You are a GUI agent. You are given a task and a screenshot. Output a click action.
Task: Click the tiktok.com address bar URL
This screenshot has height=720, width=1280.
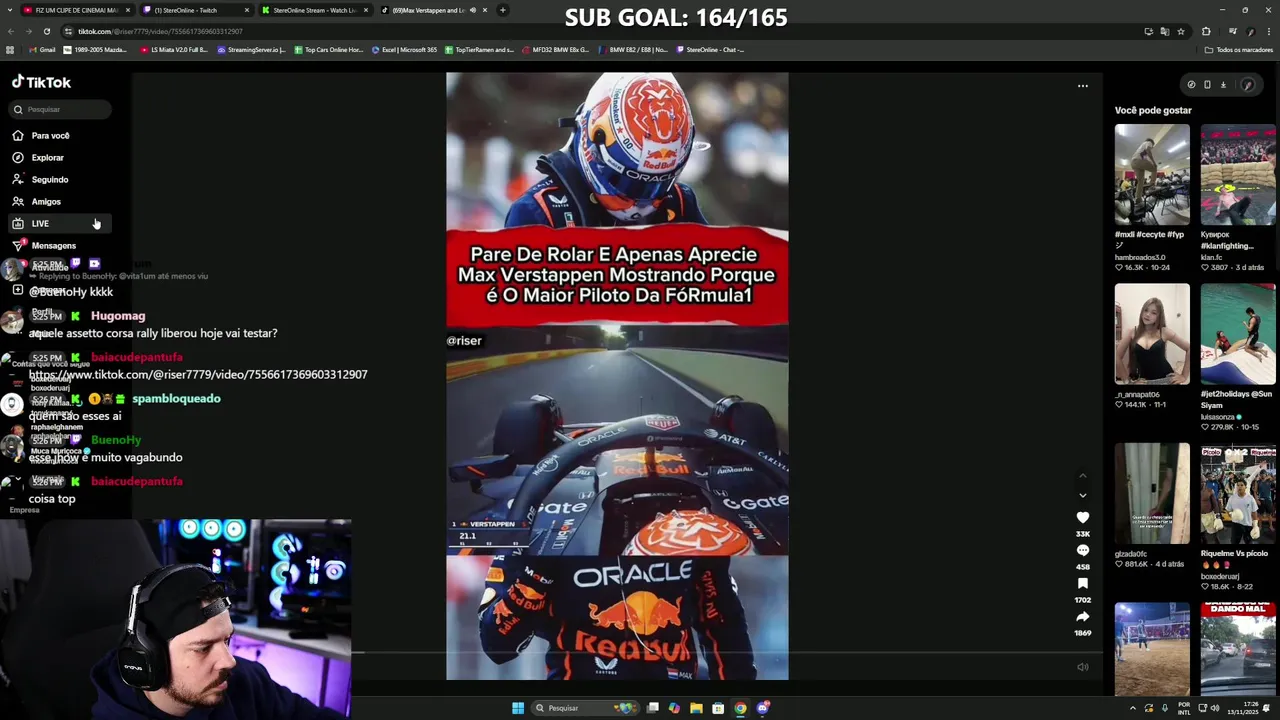(x=160, y=31)
